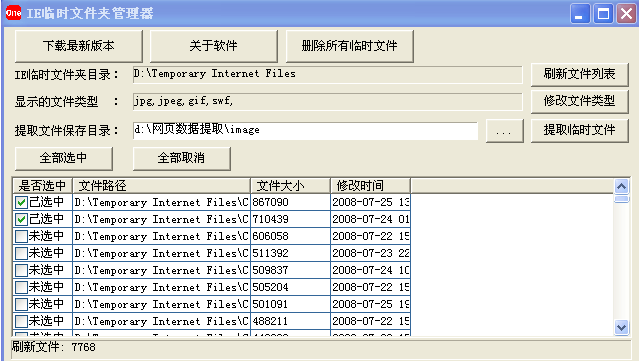
Task: Click the IE临时文件夹目录 path field
Action: [x=327, y=75]
